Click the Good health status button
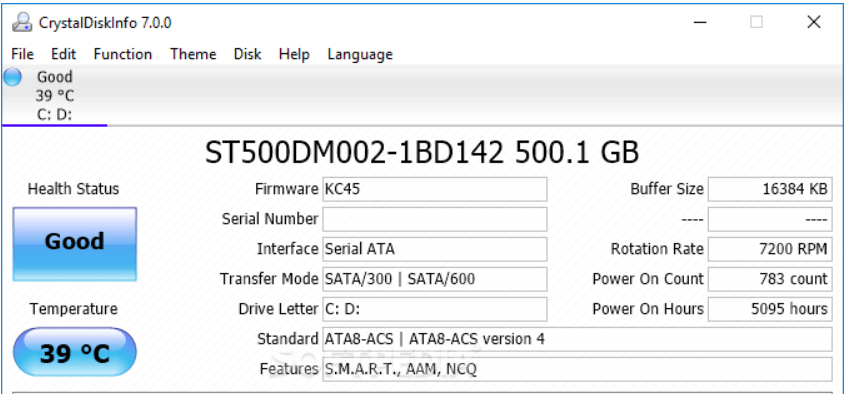This screenshot has height=394, width=846. [x=74, y=244]
